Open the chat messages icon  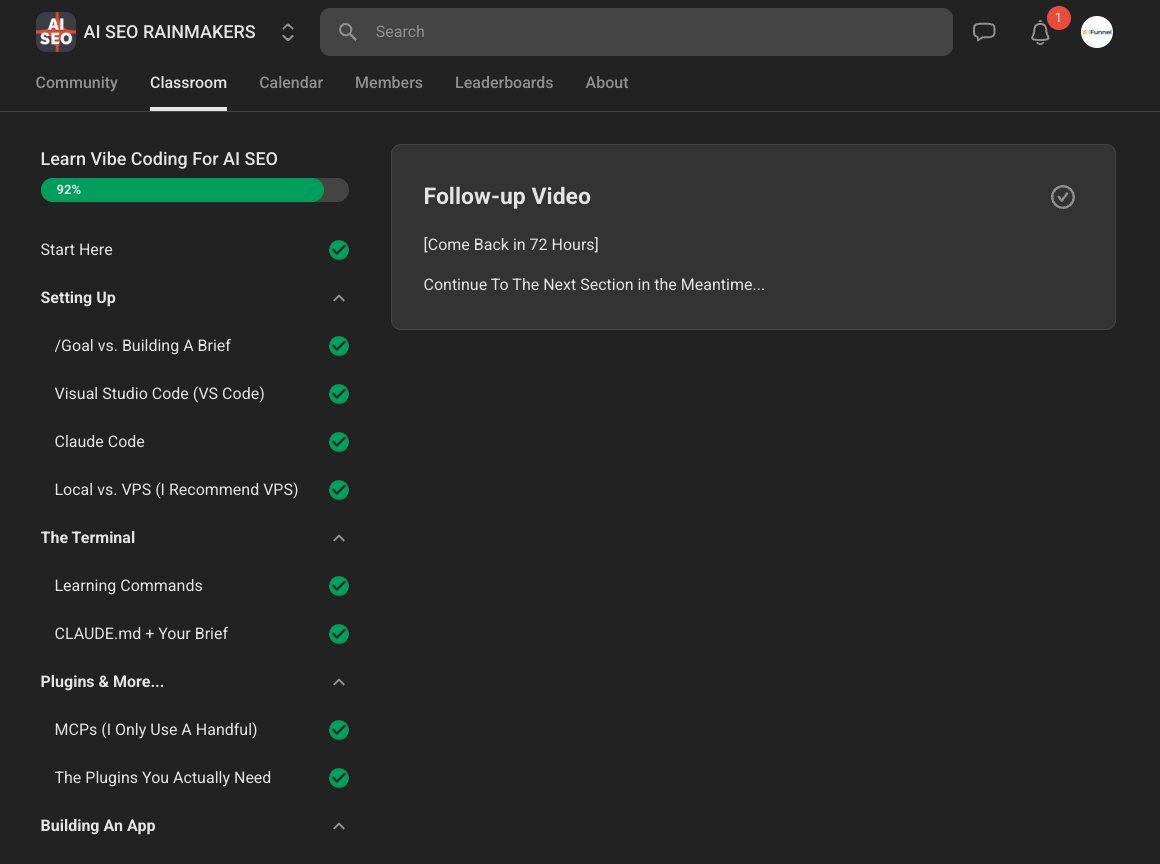coord(984,32)
